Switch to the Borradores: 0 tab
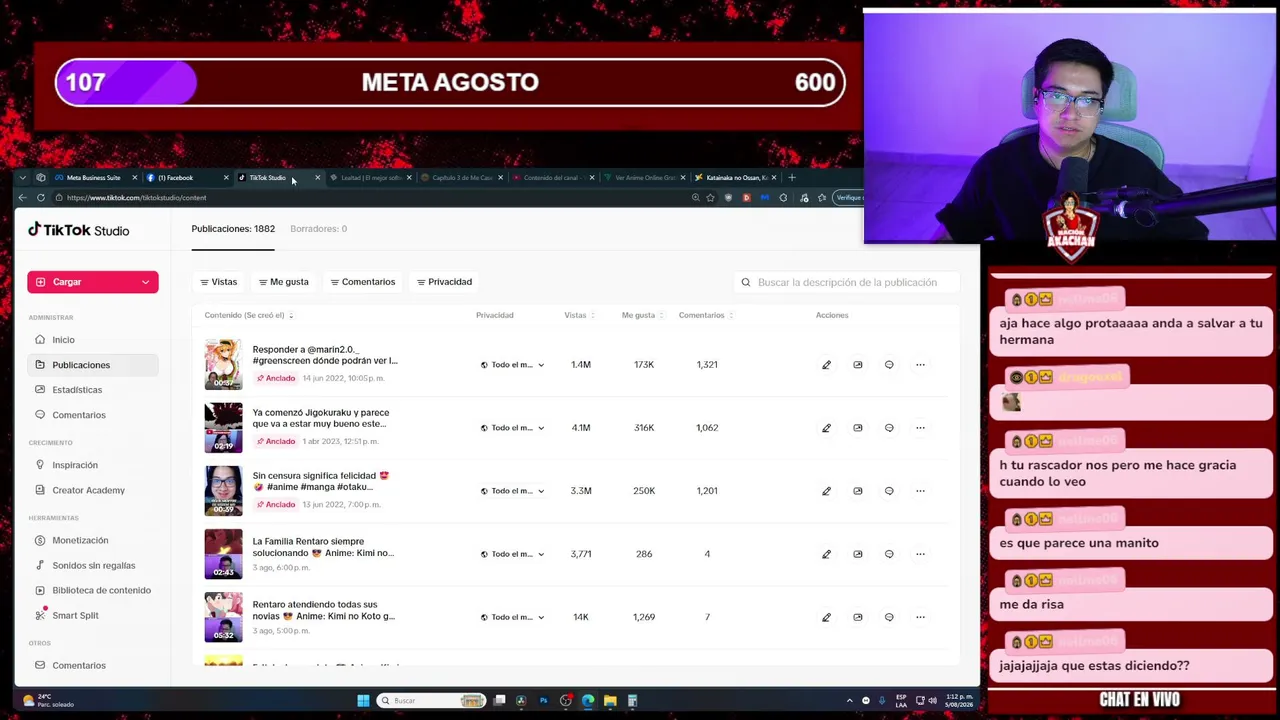The image size is (1280, 720). point(318,229)
